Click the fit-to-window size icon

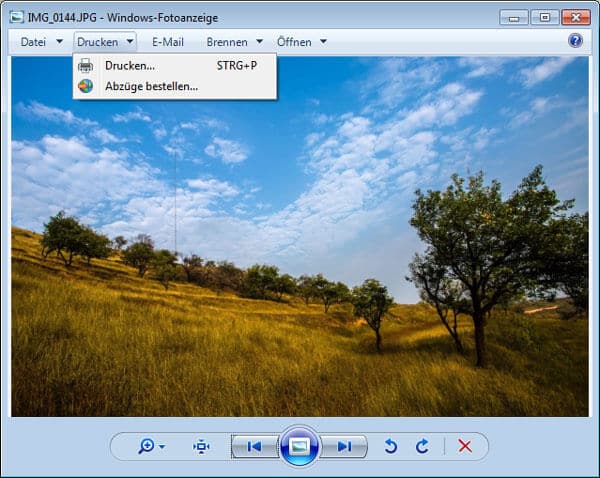click(x=201, y=446)
